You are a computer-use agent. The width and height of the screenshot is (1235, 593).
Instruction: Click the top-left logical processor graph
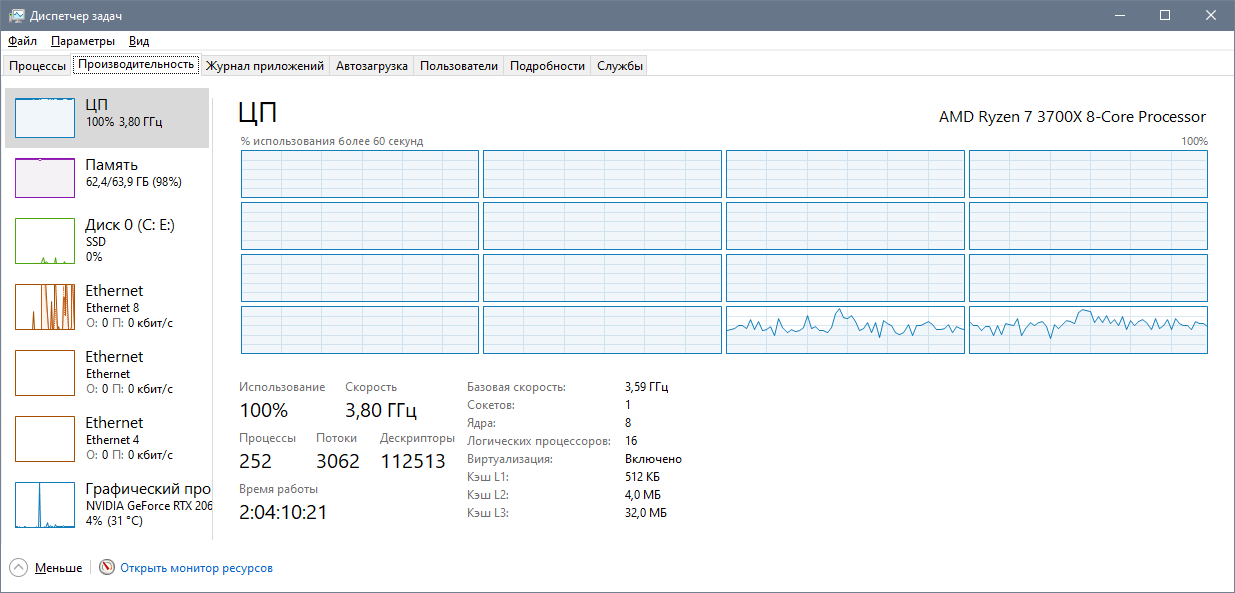point(360,174)
